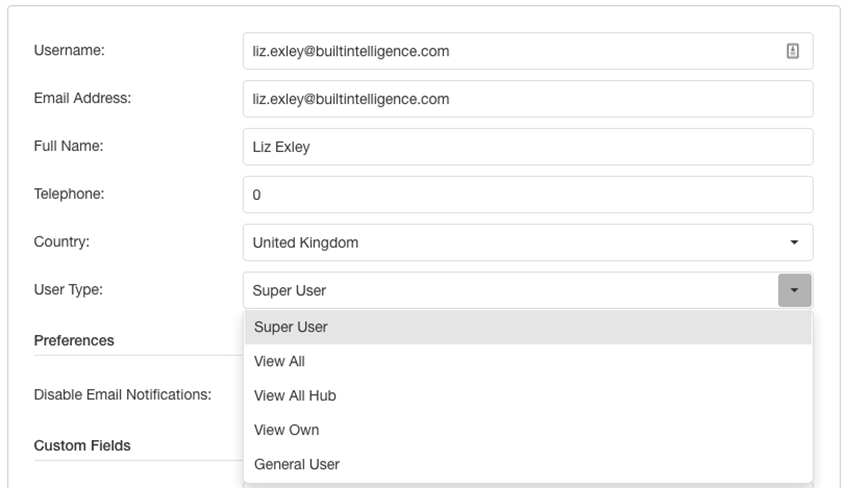Click the 'Custom Fields' section heading
This screenshot has height=488, width=846.
point(82,446)
